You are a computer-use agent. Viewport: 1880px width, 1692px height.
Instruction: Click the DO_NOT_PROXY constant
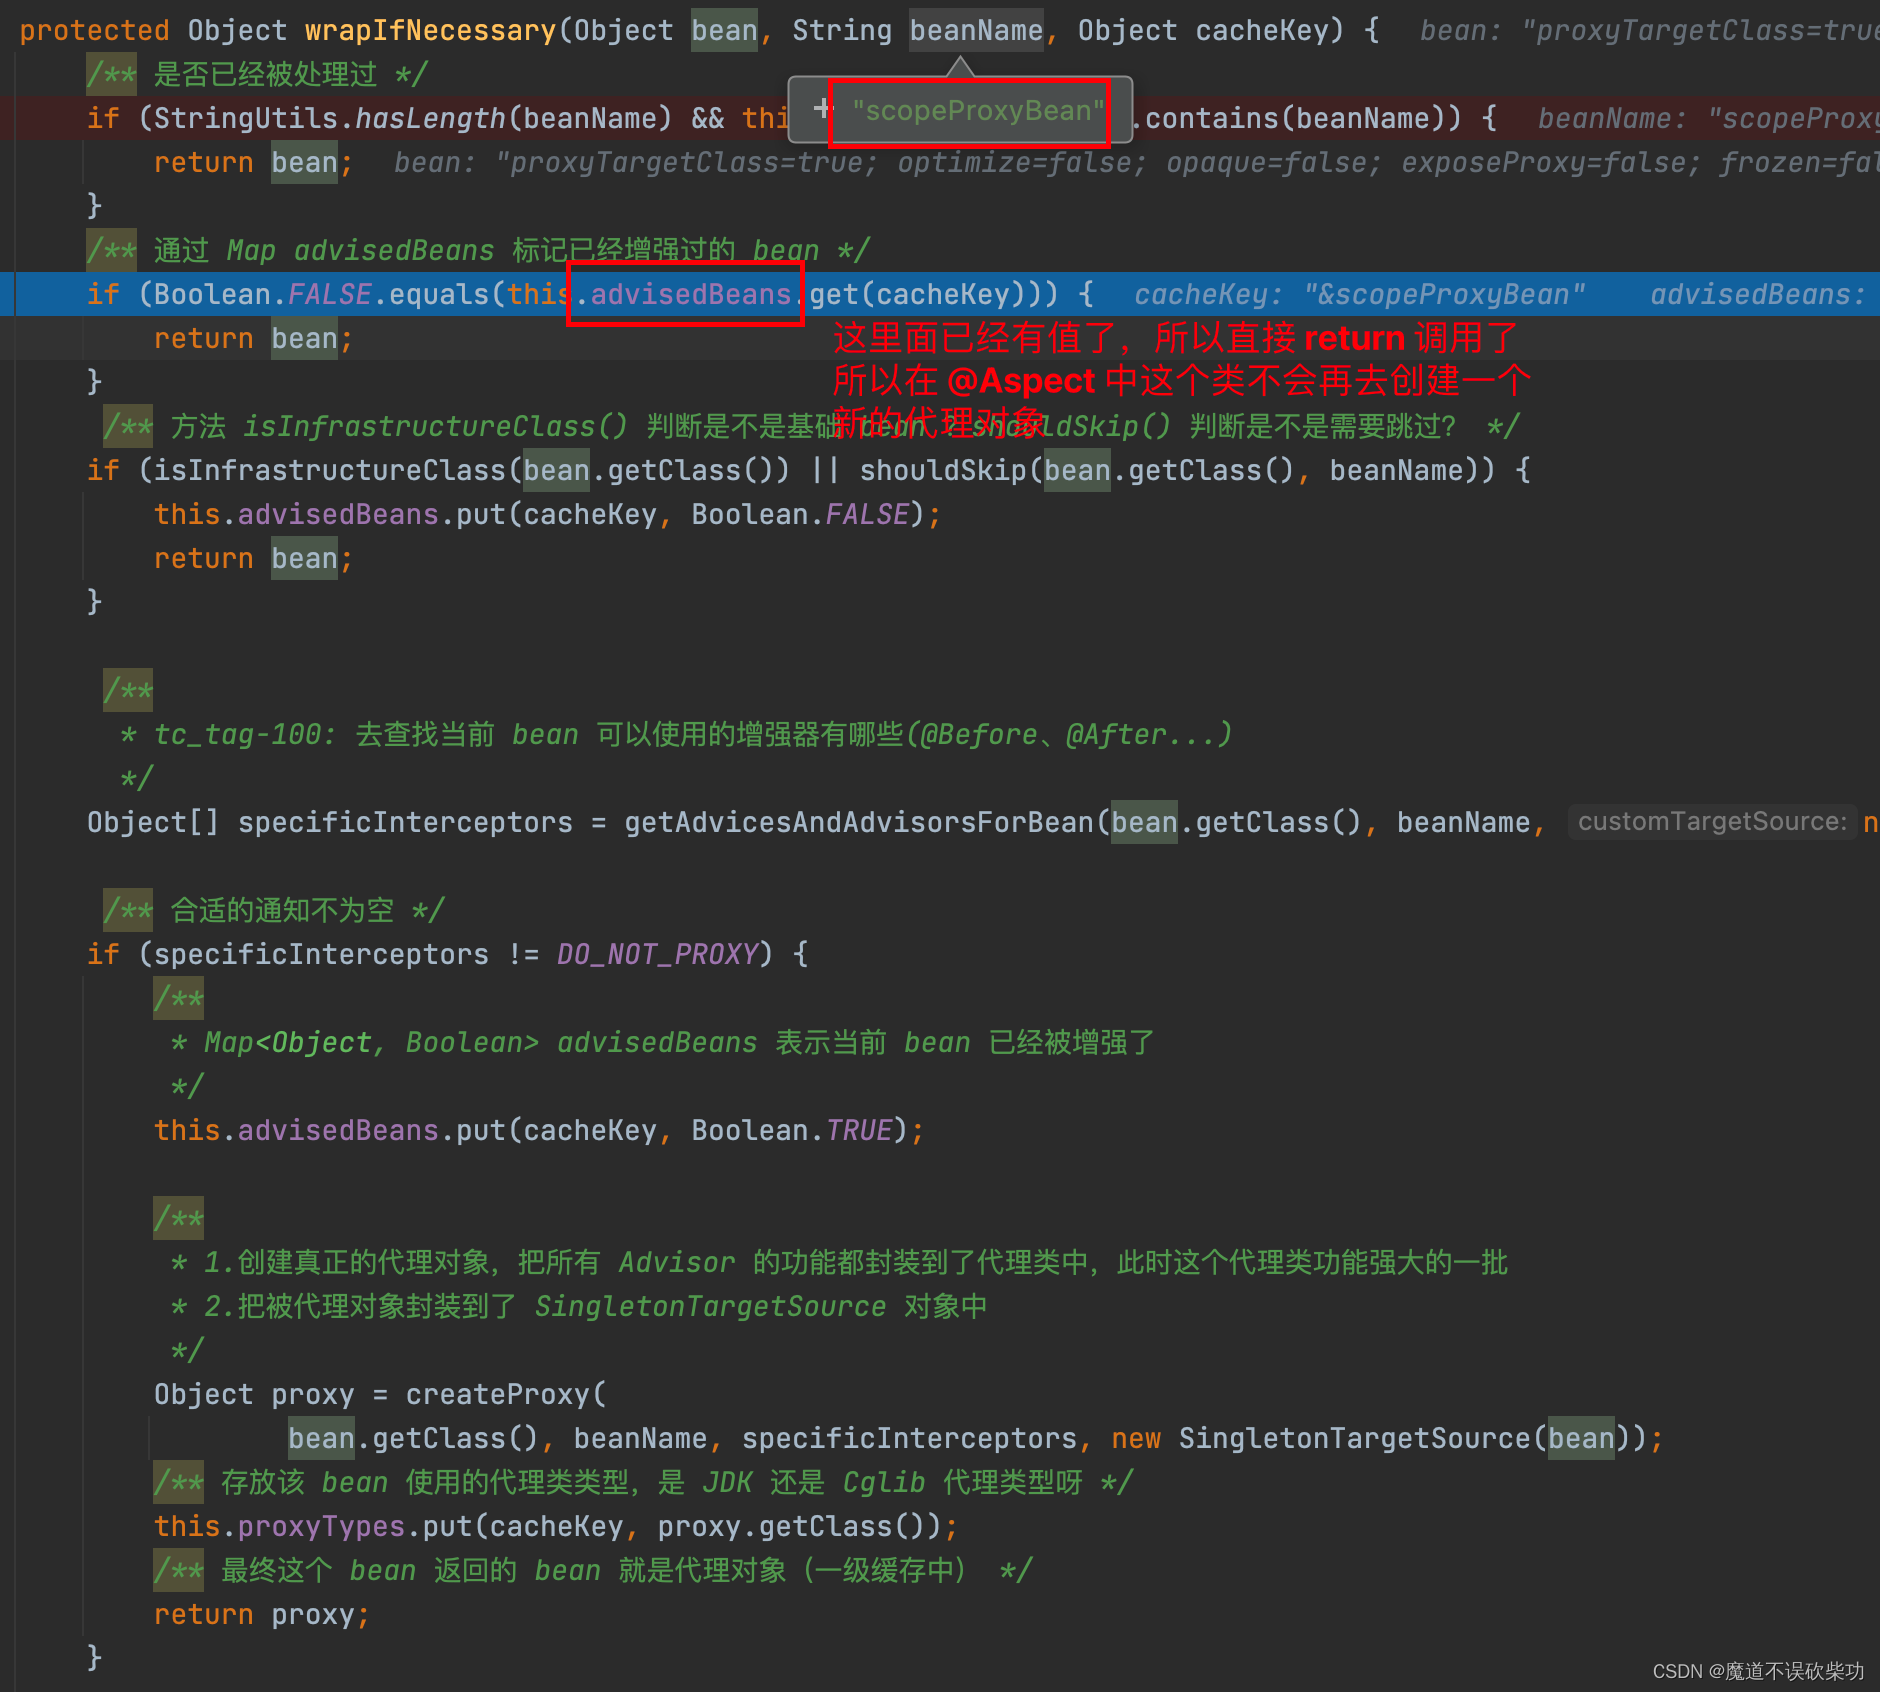coord(657,954)
